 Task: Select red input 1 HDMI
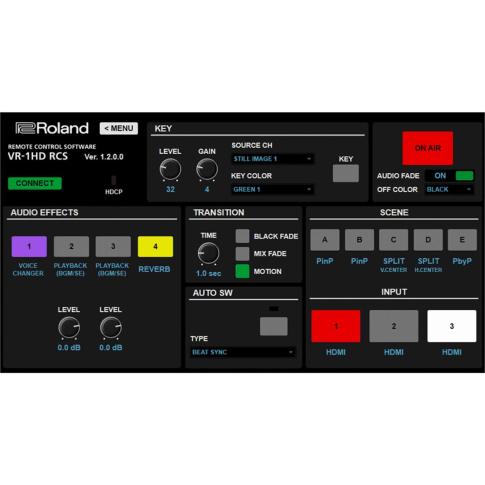coord(336,326)
